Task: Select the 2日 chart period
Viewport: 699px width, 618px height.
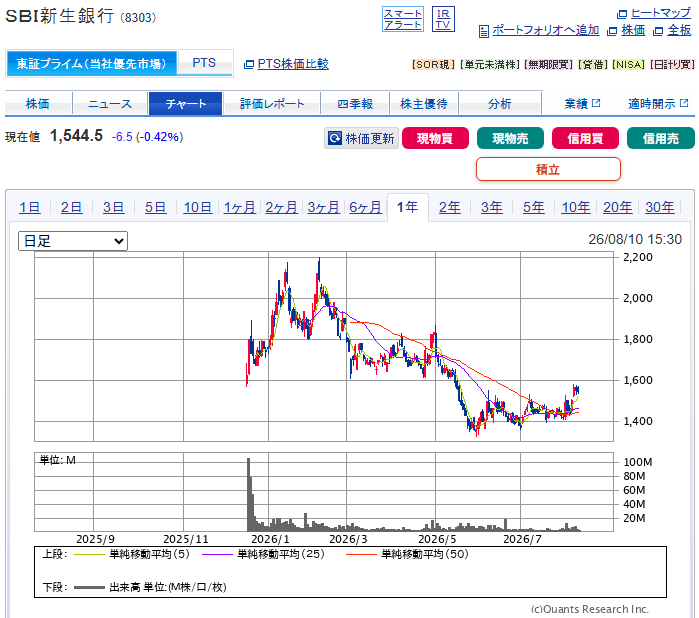Action: pos(71,207)
